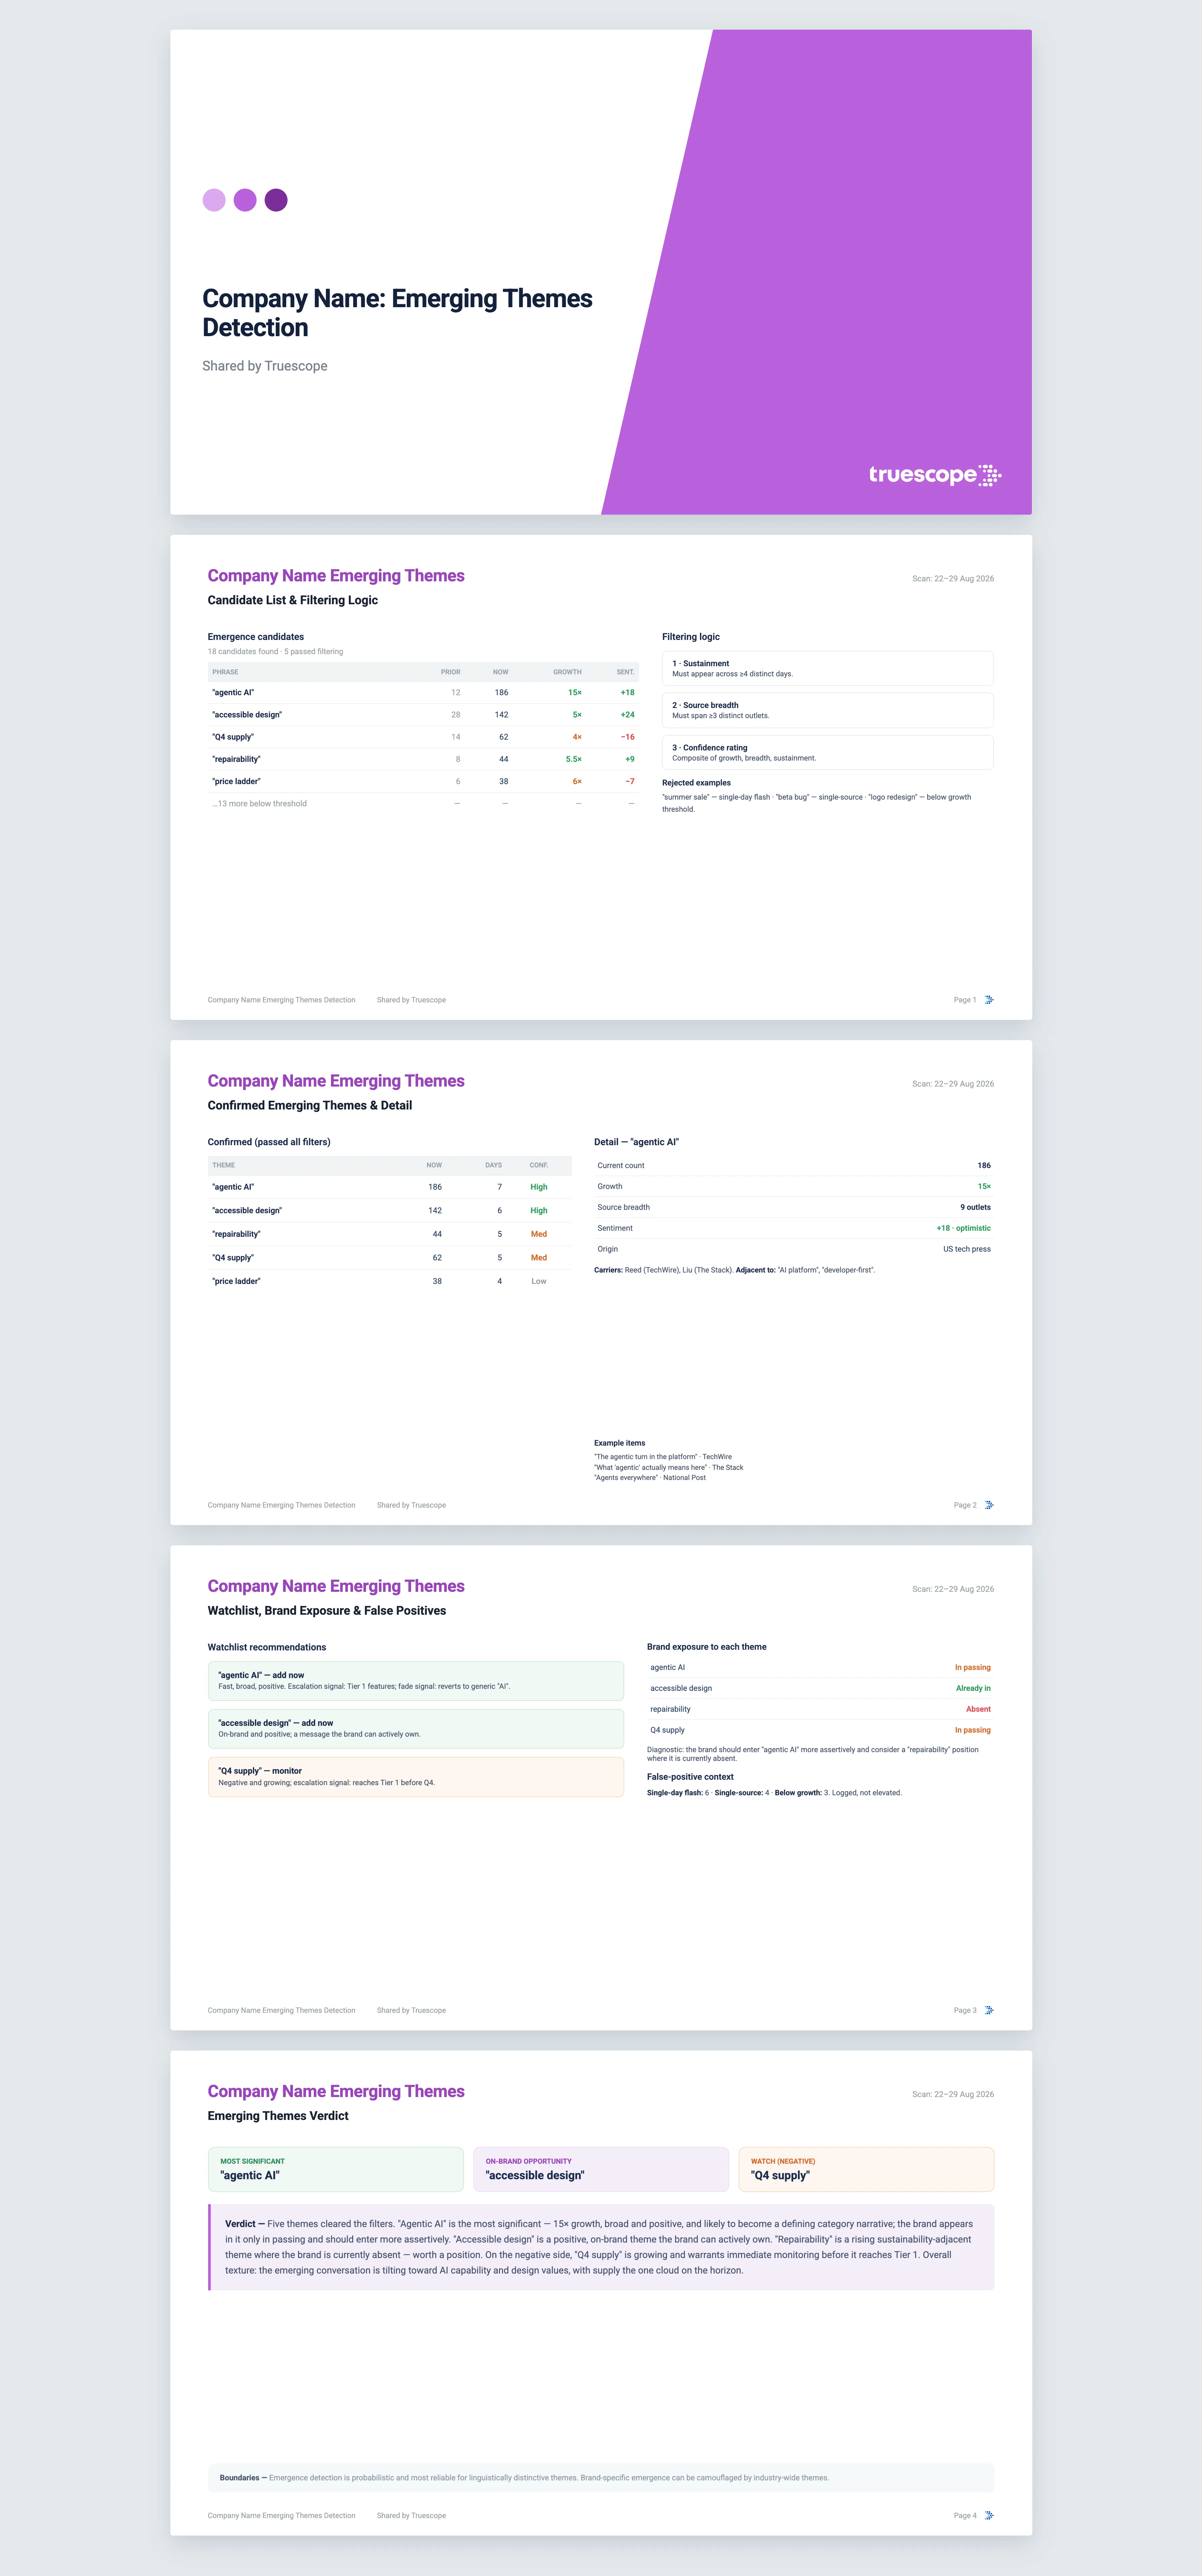Select the '"Q4 supply" — monitor' watchlist card

tap(416, 1777)
